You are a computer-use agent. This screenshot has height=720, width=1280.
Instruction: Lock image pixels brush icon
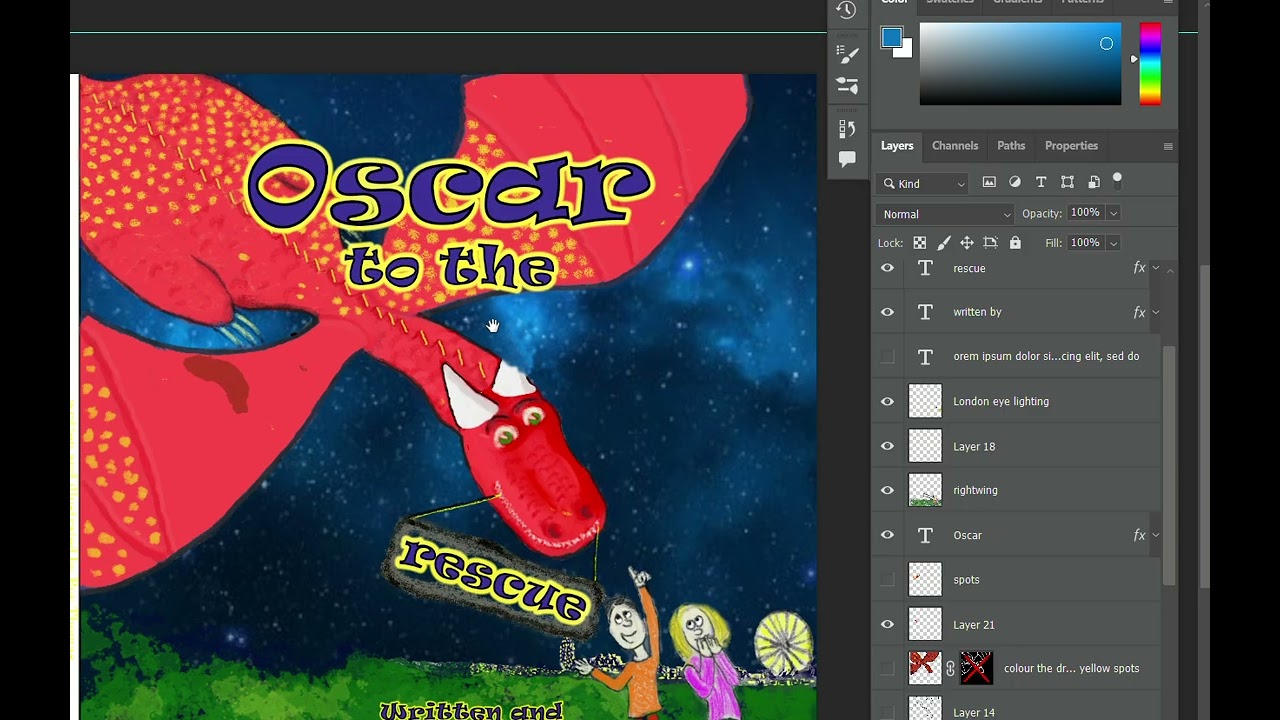[x=943, y=242]
